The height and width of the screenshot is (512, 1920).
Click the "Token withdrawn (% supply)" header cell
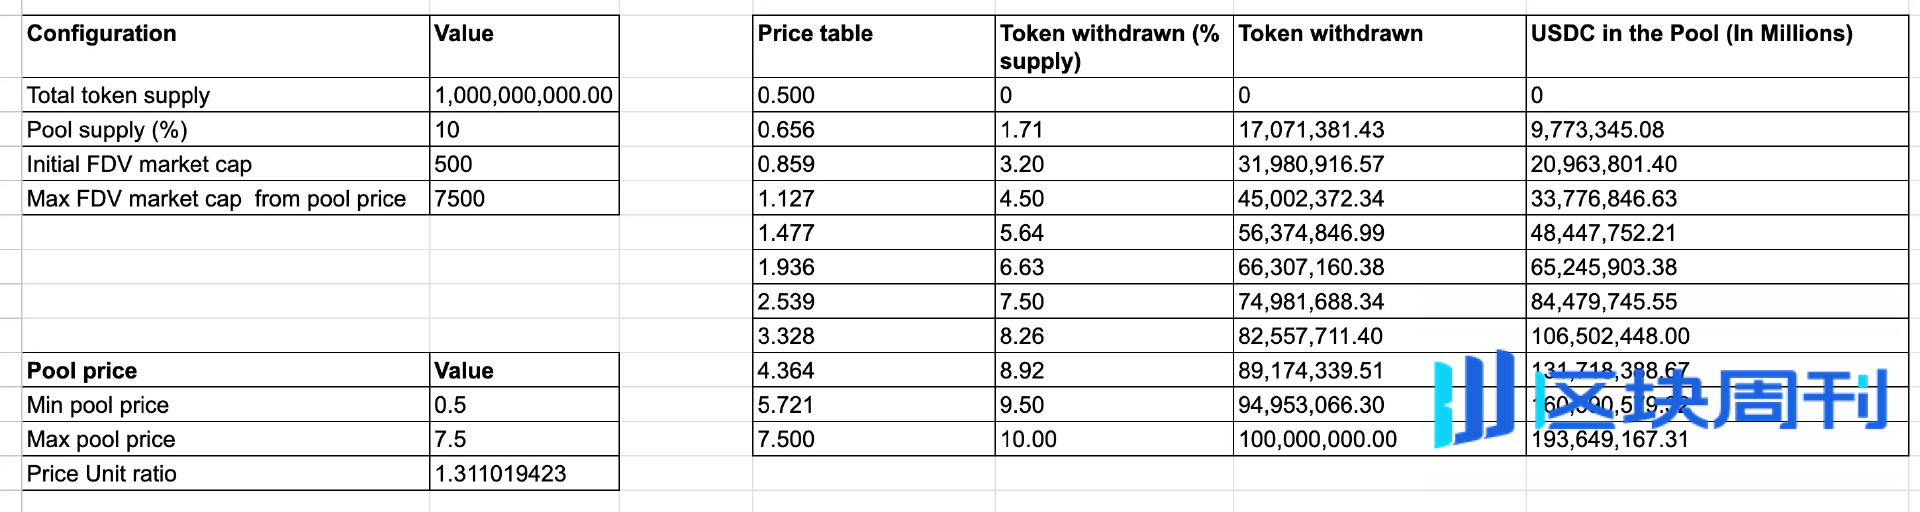pyautogui.click(x=1113, y=47)
